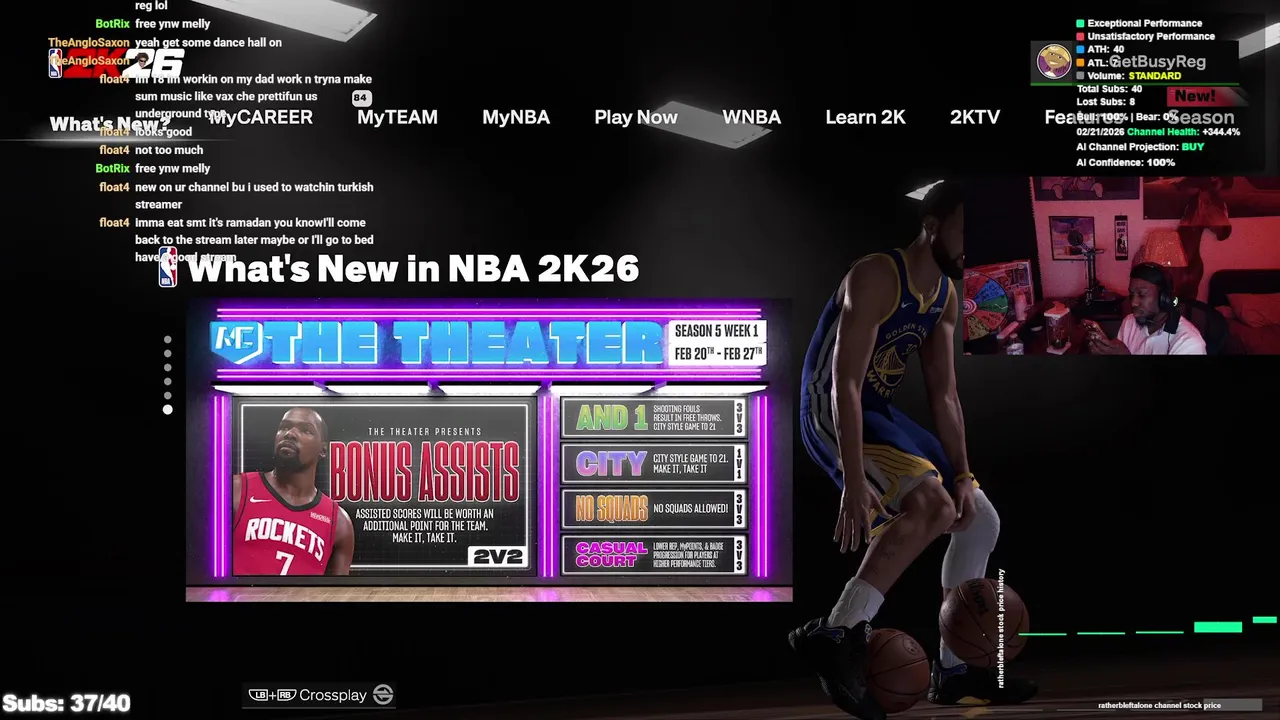Select the AND 1 game mode tile
The width and height of the screenshot is (1280, 720).
(654, 418)
